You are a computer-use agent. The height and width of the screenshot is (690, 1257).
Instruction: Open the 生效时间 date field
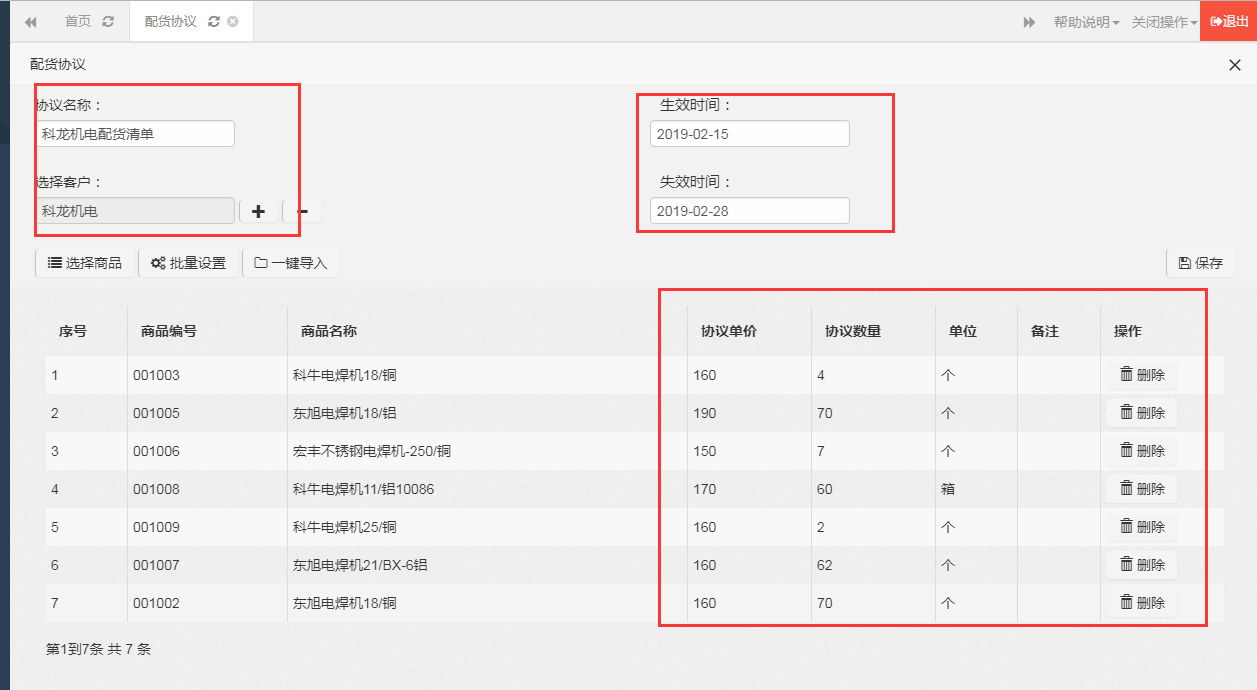[750, 134]
